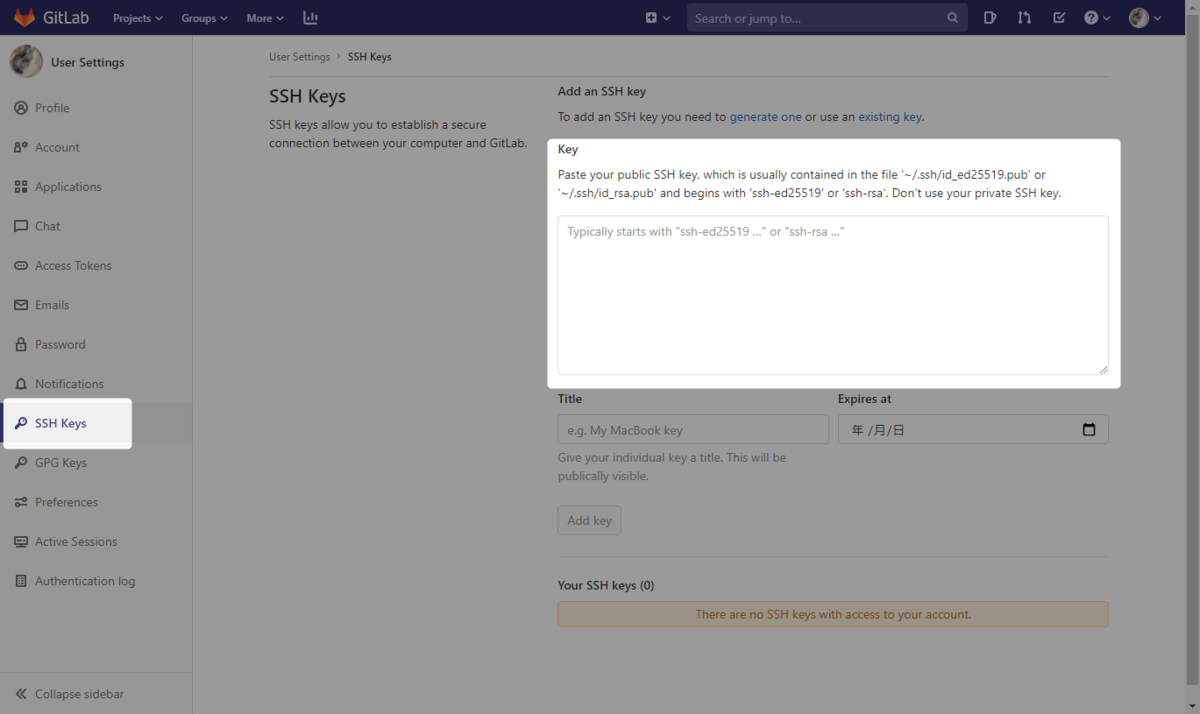Image resolution: width=1200 pixels, height=714 pixels.
Task: Select the GPG Keys sidebar item
Action: (x=62, y=462)
